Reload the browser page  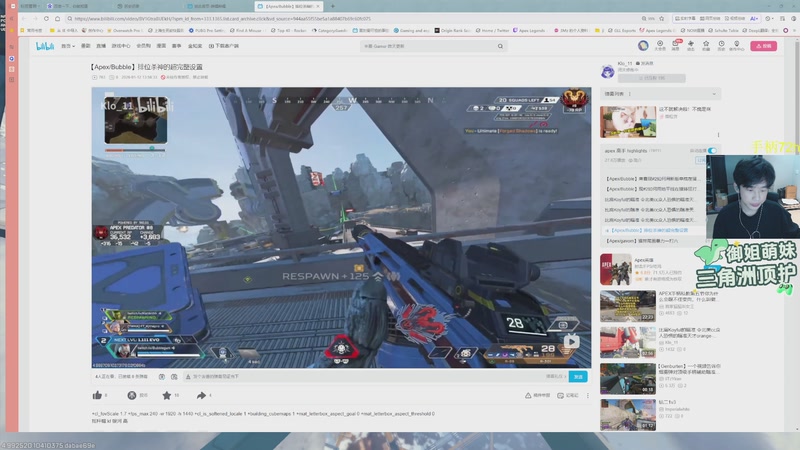point(46,18)
